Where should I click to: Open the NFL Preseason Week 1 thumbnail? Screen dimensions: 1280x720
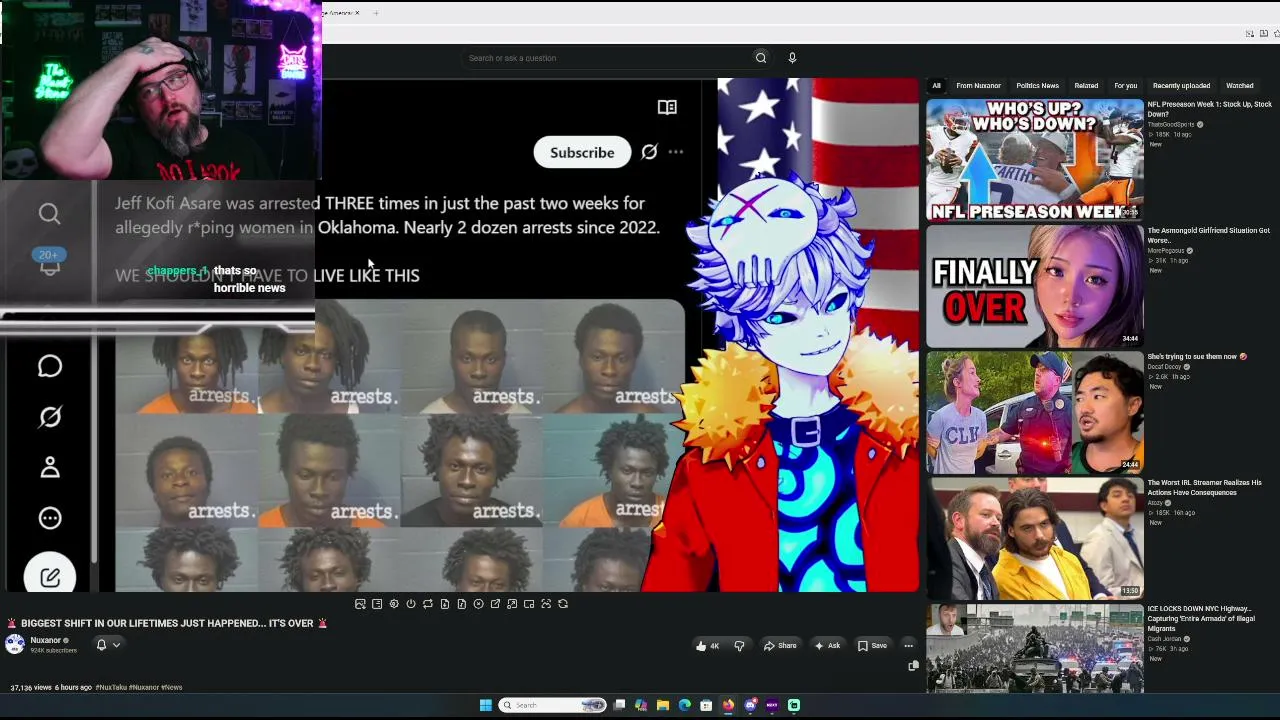click(1035, 159)
